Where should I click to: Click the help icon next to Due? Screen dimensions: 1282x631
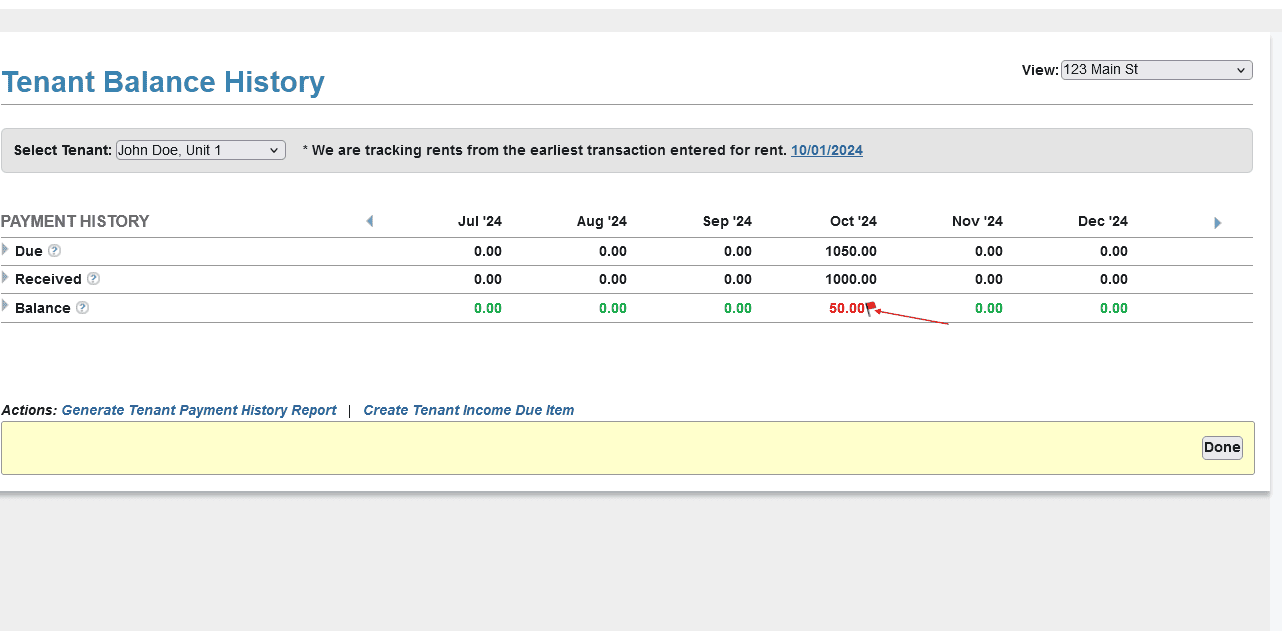pos(55,251)
